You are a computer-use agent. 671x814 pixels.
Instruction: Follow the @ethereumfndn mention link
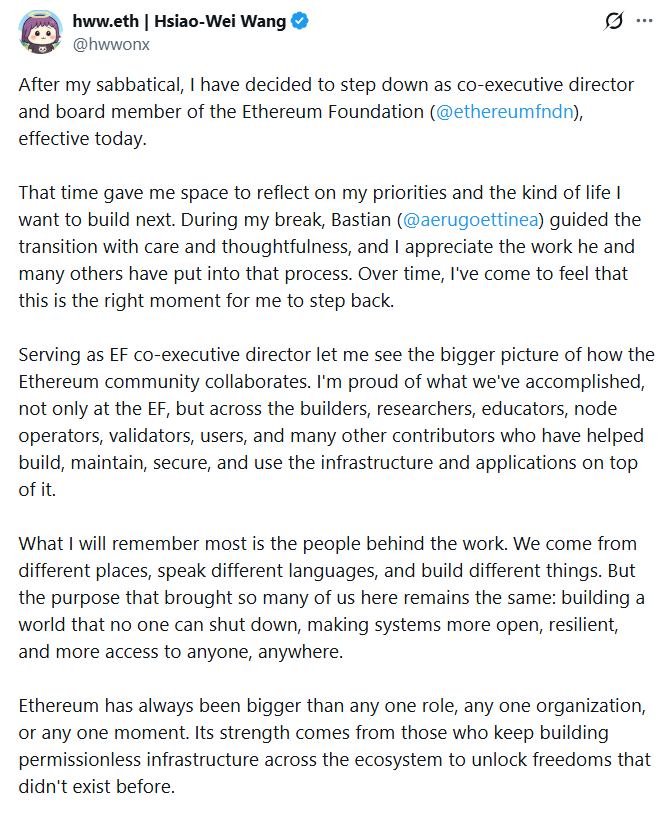pos(504,112)
